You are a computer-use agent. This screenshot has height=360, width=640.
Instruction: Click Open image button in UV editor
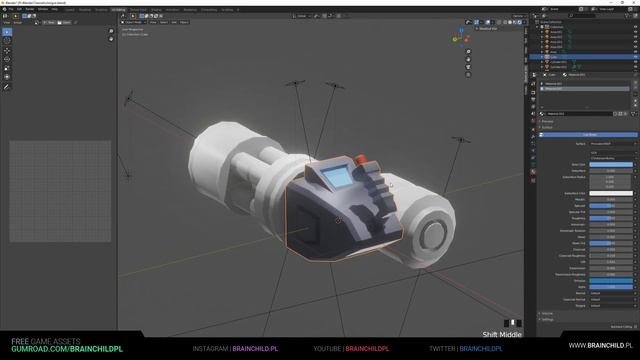[64, 22]
